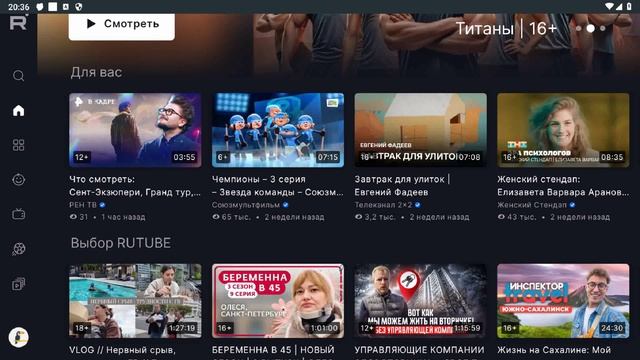Click the battery status icon
This screenshot has height=360, width=640.
(629, 7)
